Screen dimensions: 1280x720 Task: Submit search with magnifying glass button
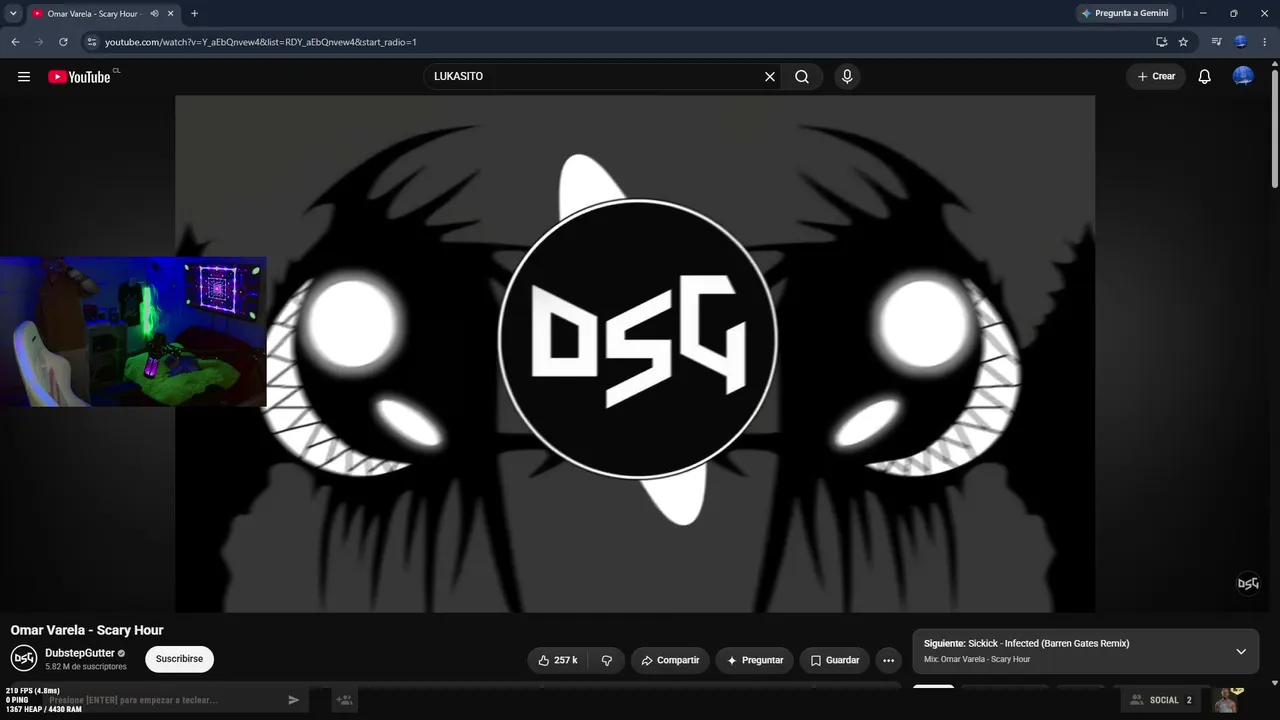tap(802, 77)
